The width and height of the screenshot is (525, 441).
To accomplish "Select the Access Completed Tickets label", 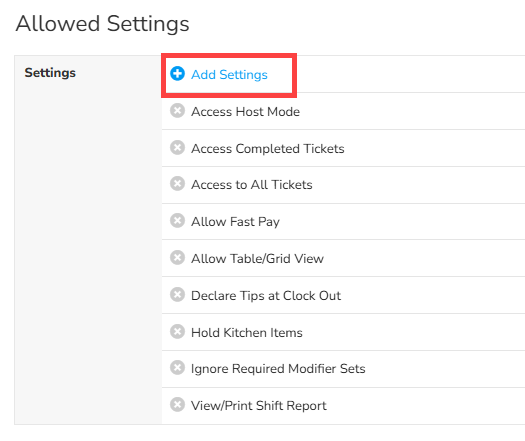I will point(268,149).
